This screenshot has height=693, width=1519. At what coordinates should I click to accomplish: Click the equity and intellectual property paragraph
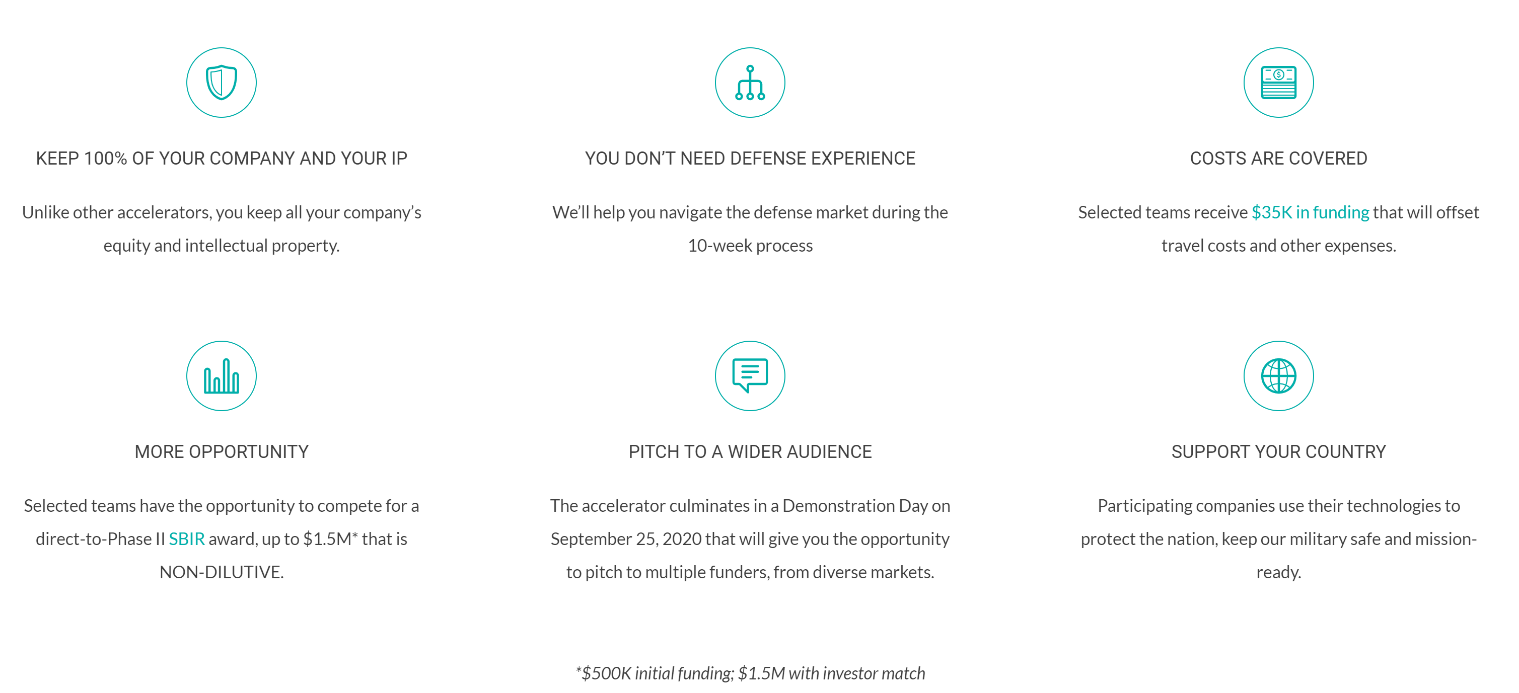click(221, 229)
